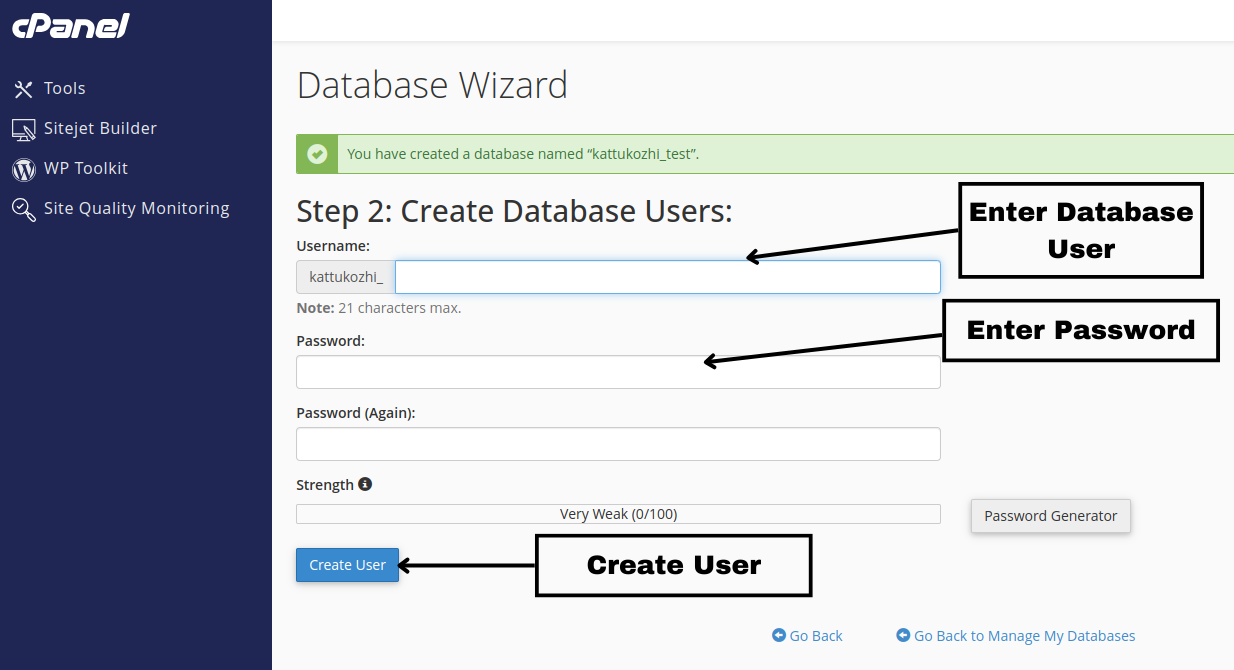Click the Site Quality Monitoring magnifier icon
The width and height of the screenshot is (1234, 670).
coord(24,209)
